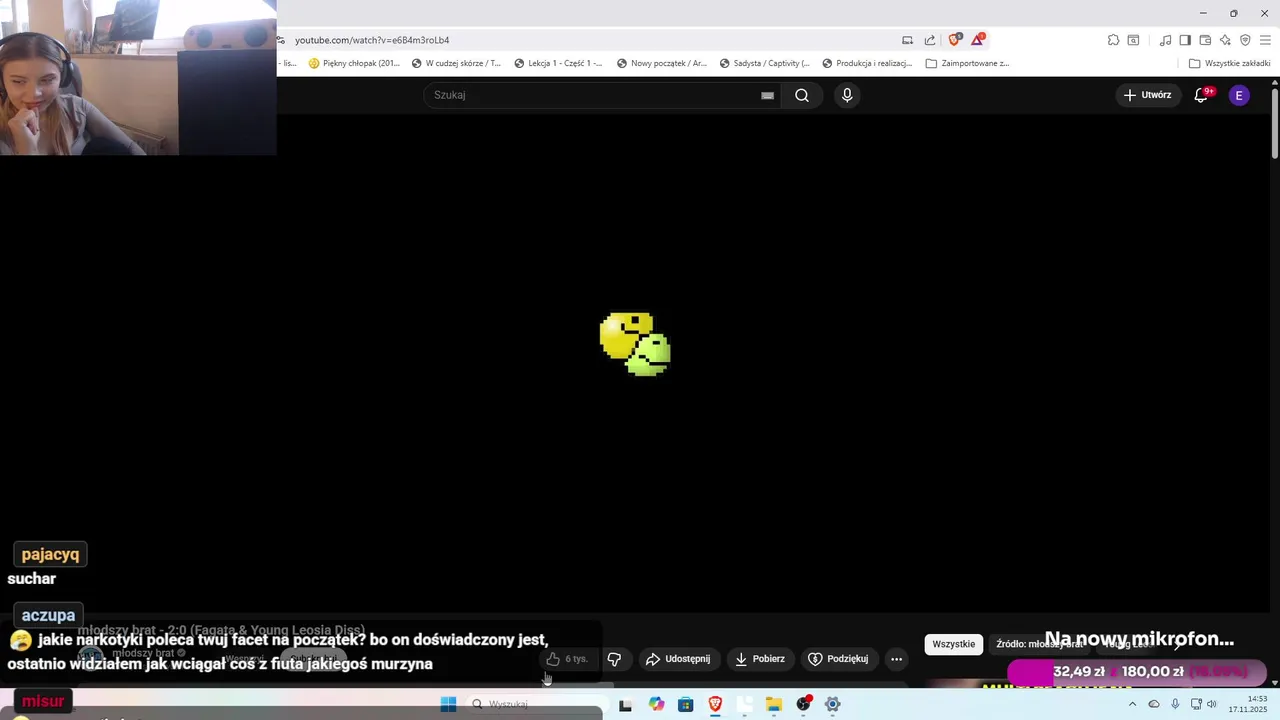Click the VPN shield icon
The image size is (1280, 720).
[1245, 40]
